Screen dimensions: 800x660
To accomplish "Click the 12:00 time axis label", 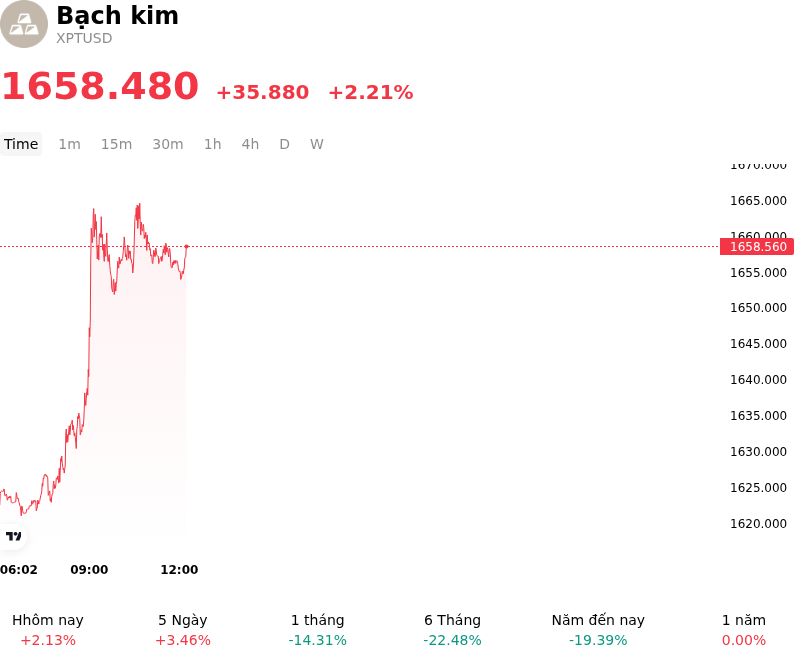I will tap(179, 569).
